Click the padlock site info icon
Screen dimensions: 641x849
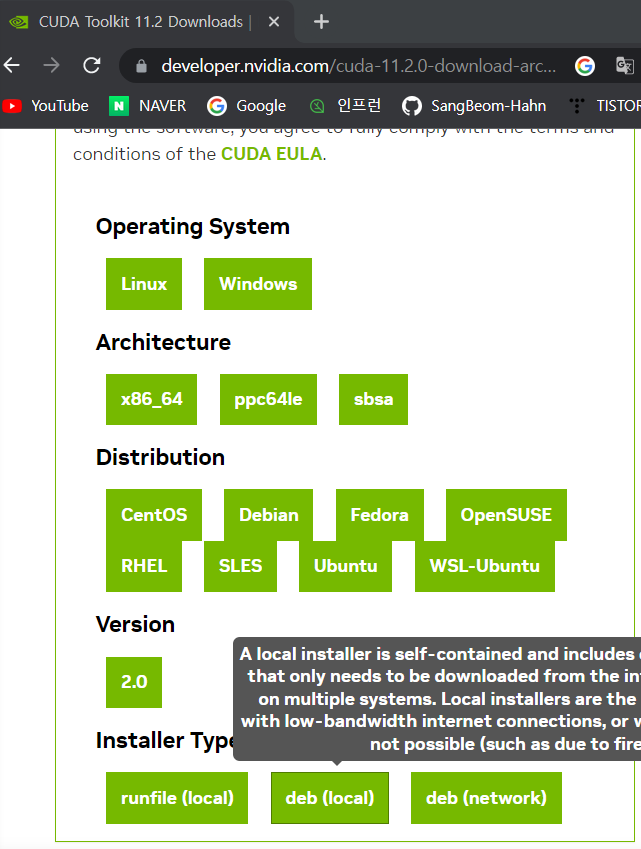[141, 66]
